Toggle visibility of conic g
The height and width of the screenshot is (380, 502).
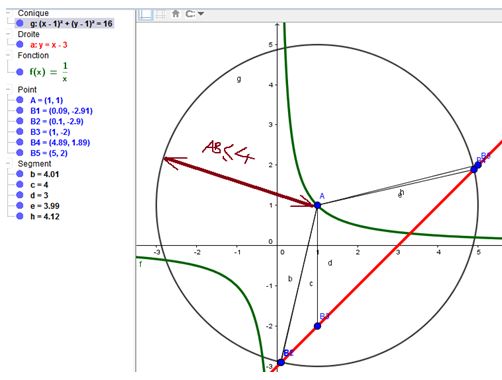tap(20, 23)
